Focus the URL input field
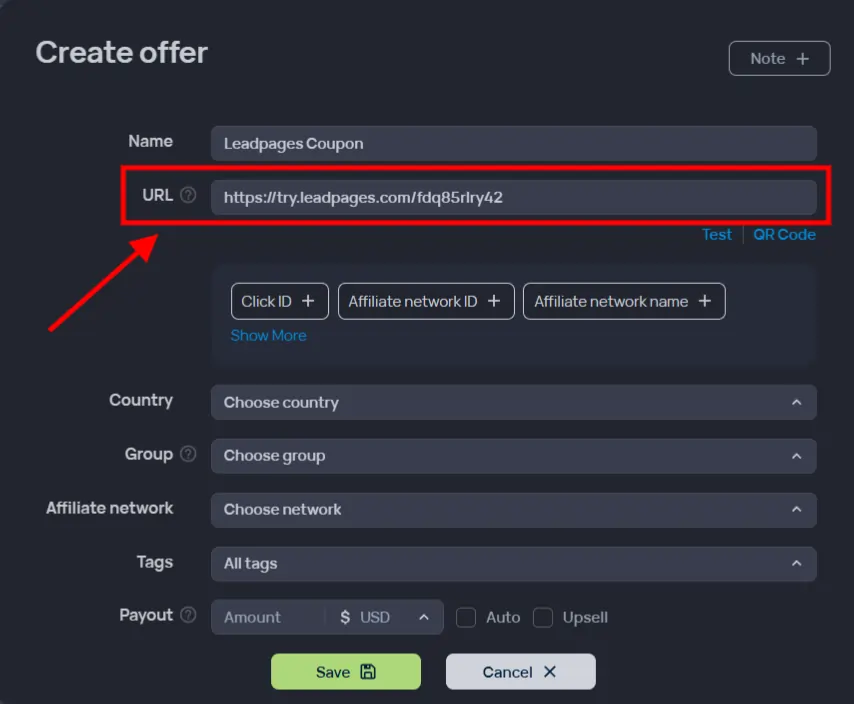 point(514,198)
